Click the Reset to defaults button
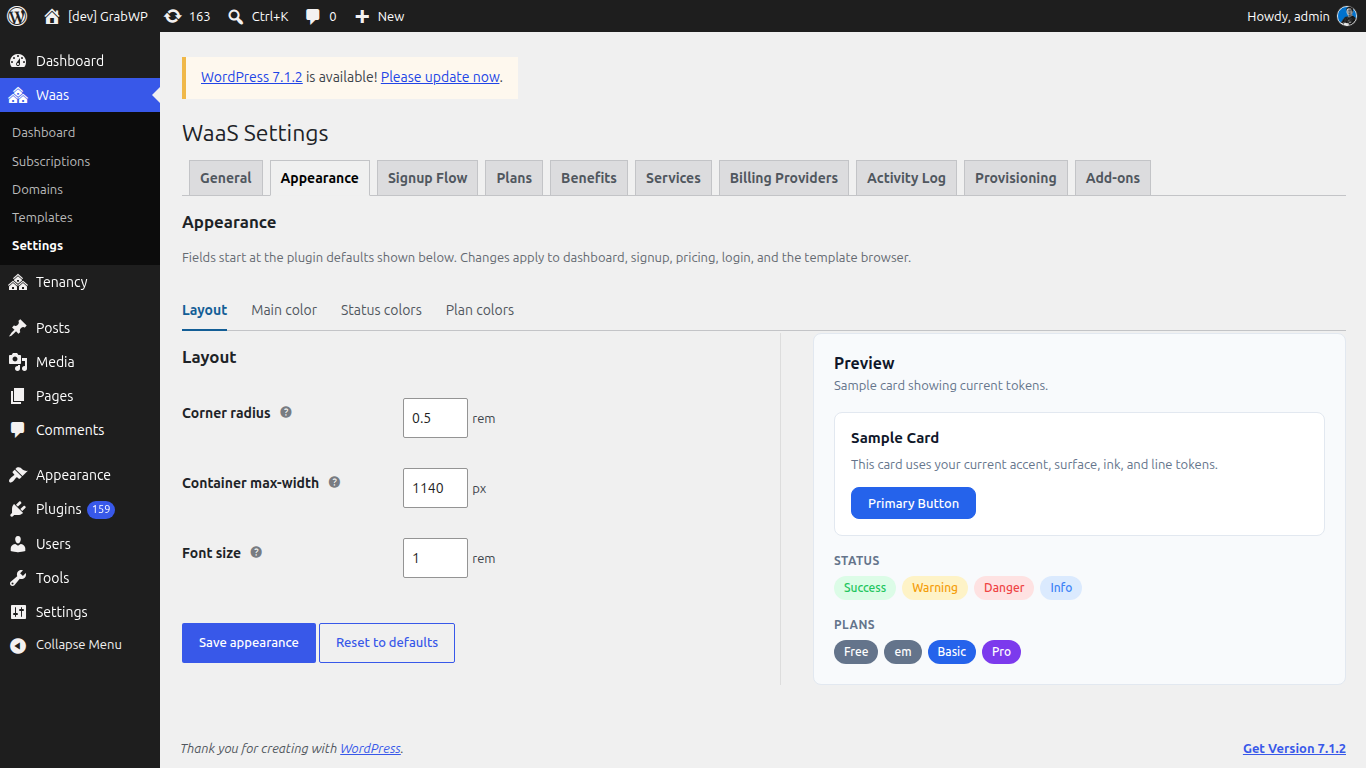Viewport: 1366px width, 768px height. [x=387, y=643]
